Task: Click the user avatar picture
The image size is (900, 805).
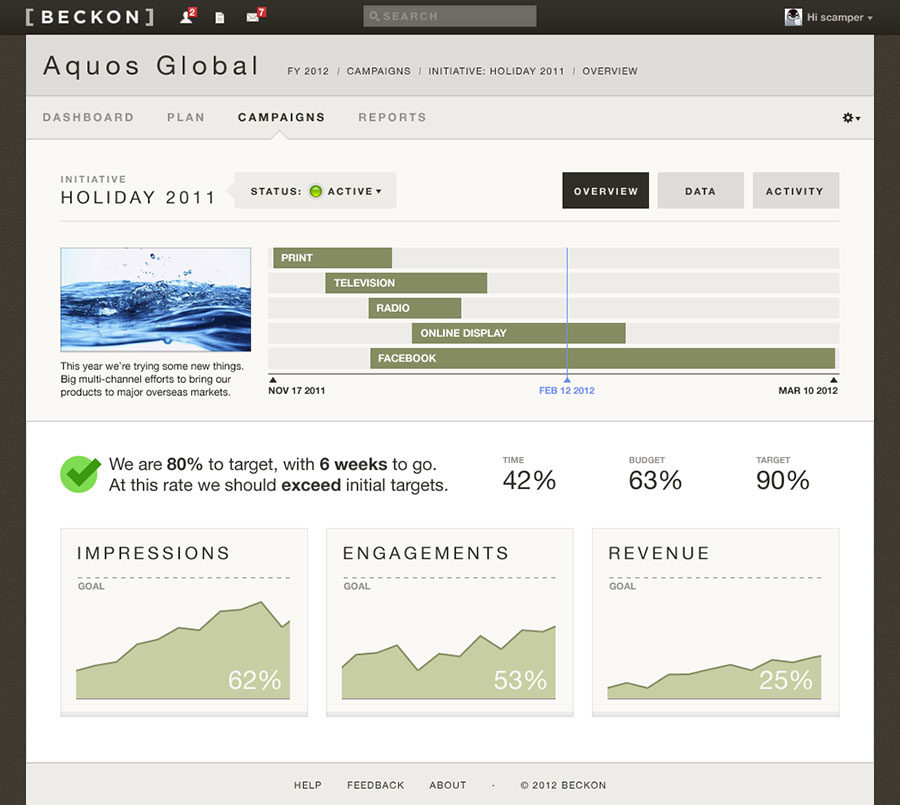Action: coord(793,17)
